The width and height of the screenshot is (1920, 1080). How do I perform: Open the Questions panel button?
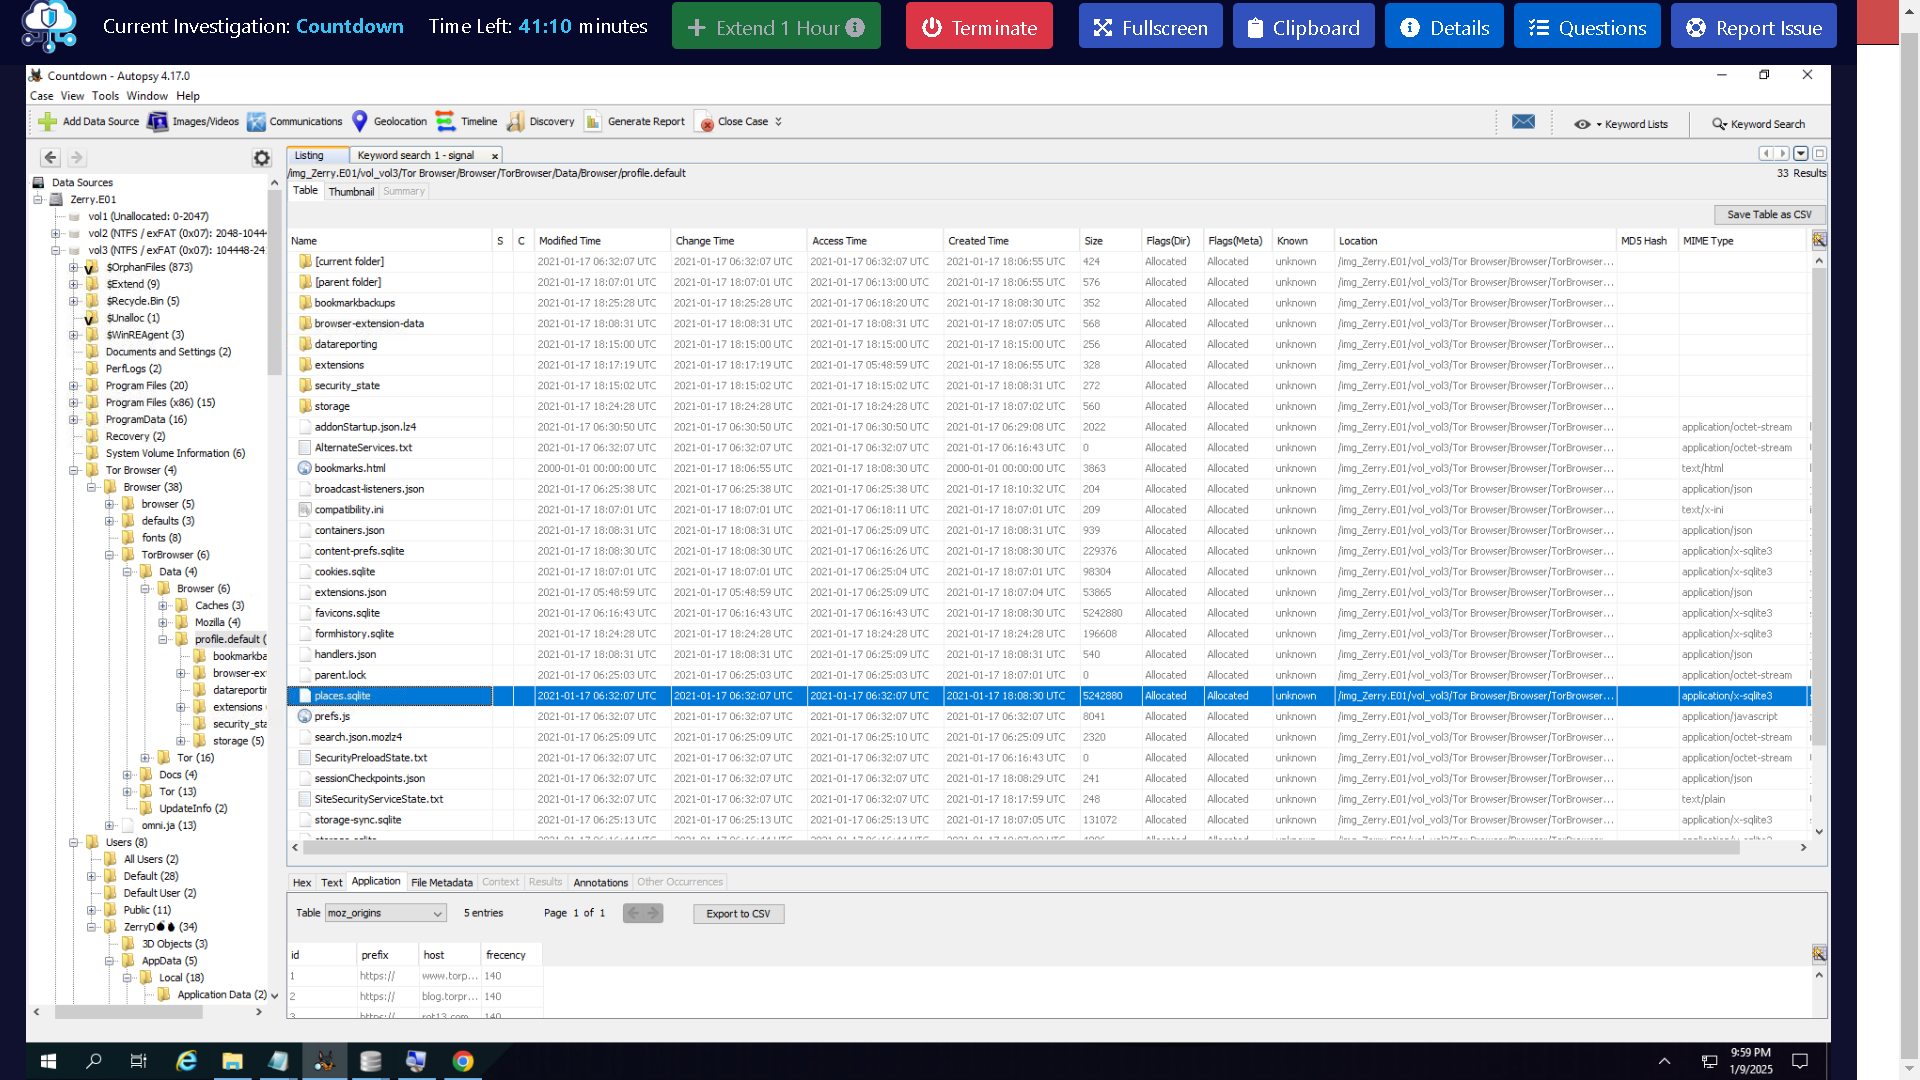click(1587, 27)
